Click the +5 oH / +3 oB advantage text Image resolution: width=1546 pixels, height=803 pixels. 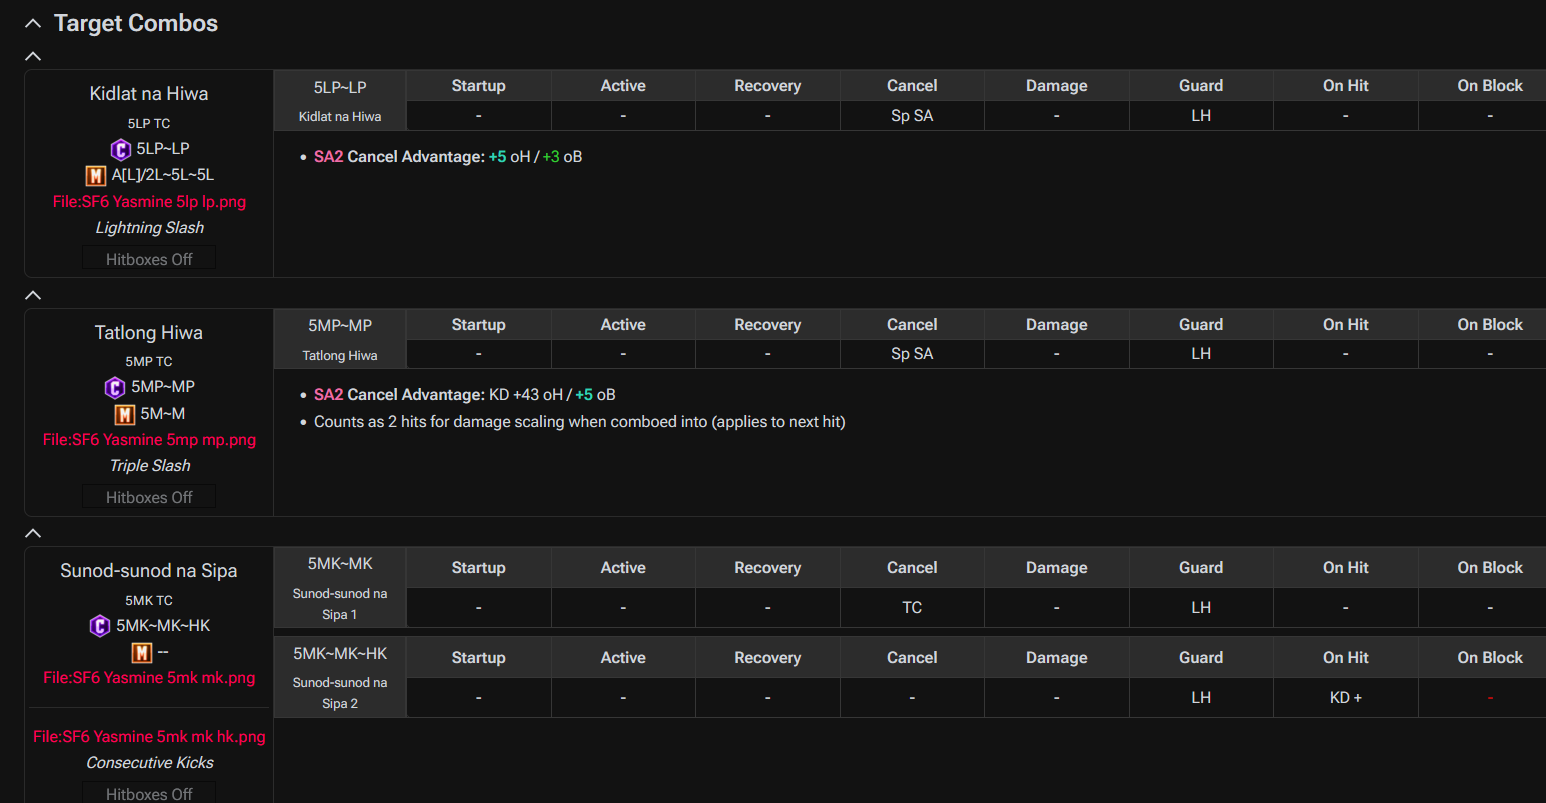(x=535, y=157)
